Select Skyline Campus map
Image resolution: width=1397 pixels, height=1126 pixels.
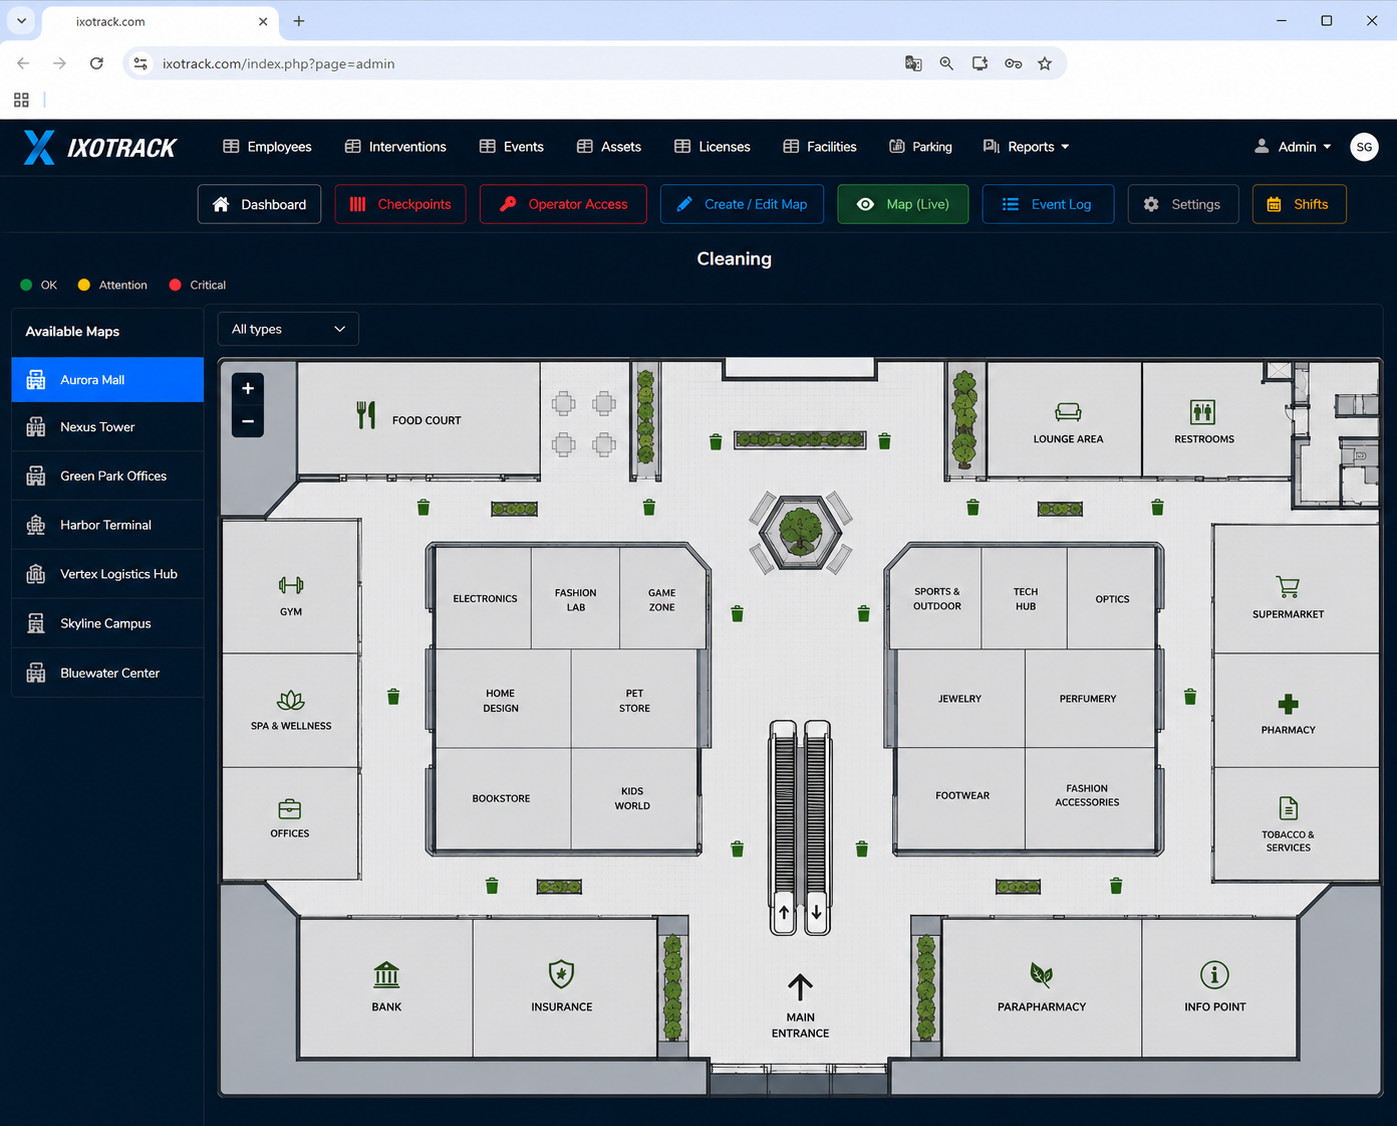coord(107,623)
